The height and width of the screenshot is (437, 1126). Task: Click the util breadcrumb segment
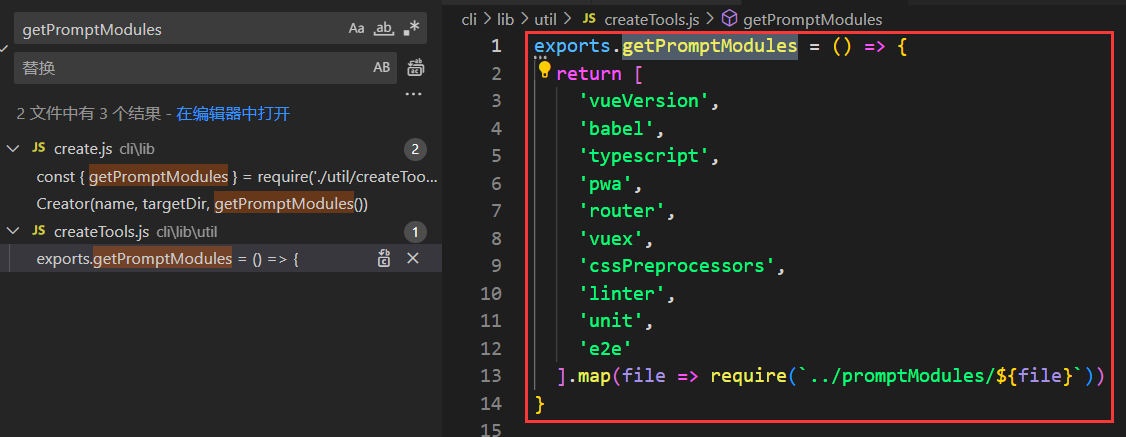(x=546, y=19)
